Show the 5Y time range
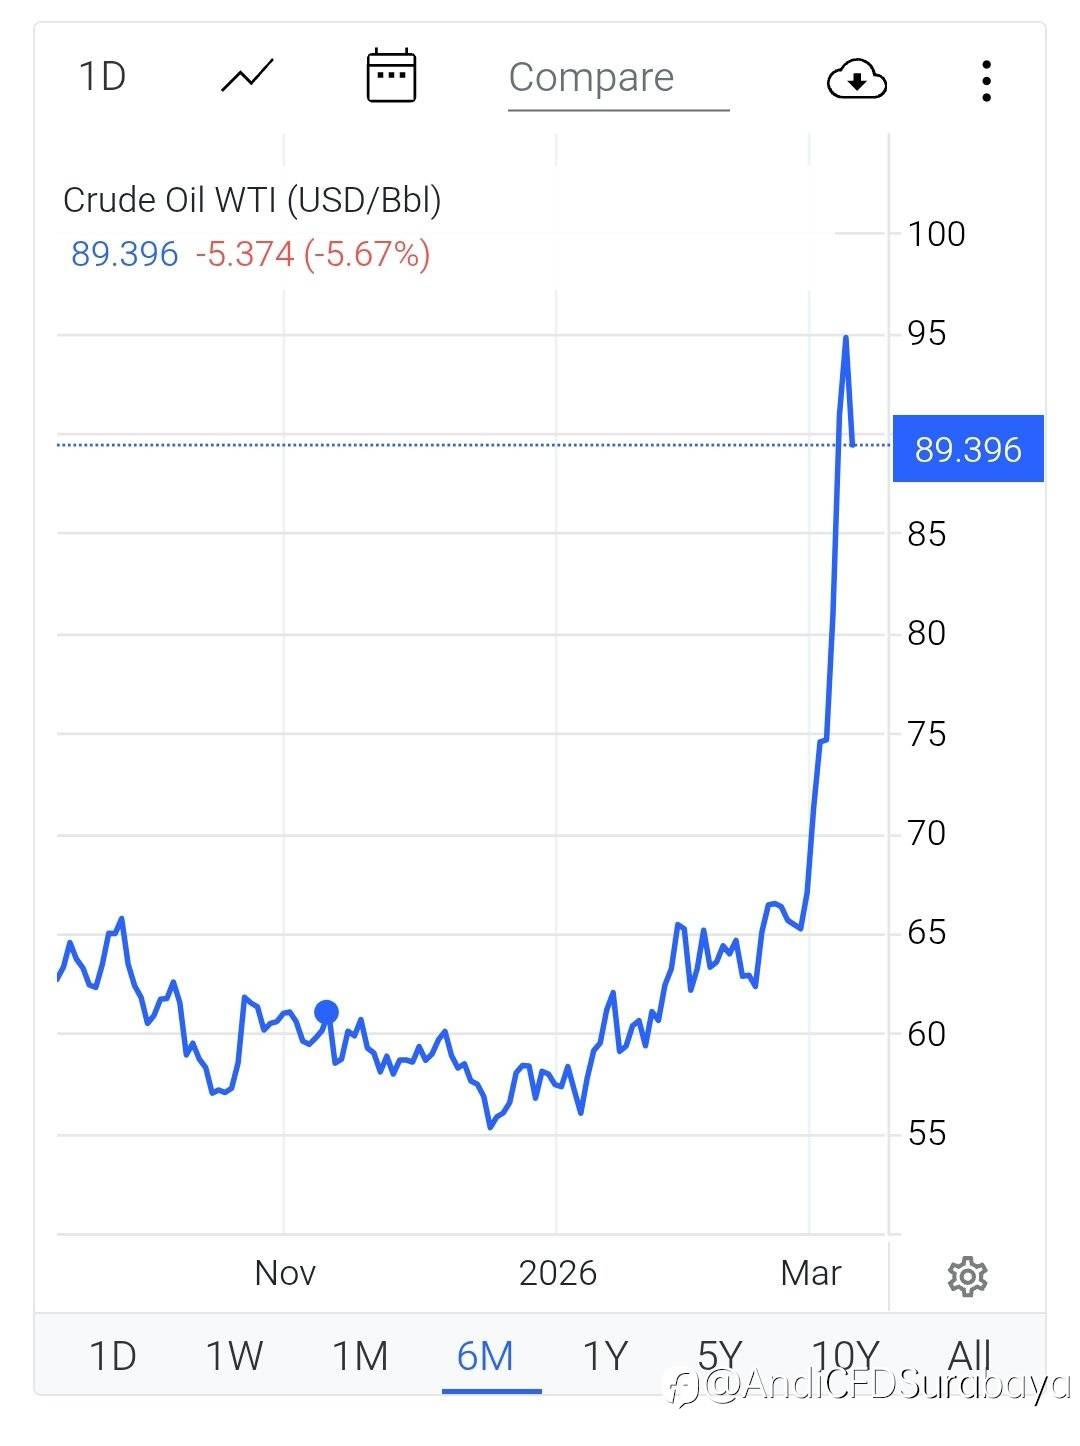Viewport: 1080px width, 1446px height. pos(720,1356)
